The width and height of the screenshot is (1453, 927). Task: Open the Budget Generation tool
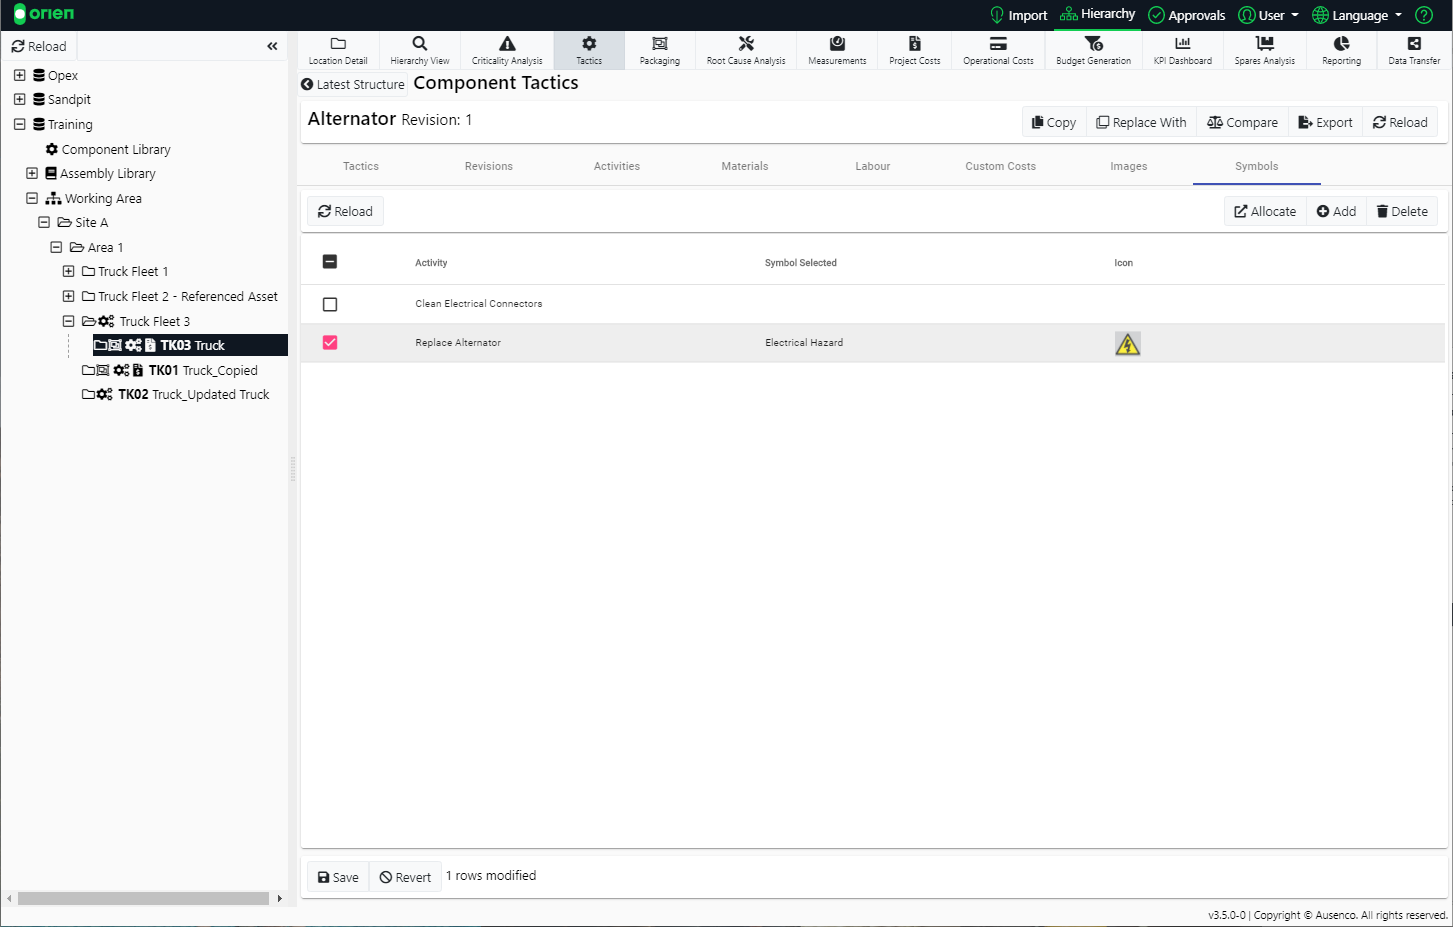1093,50
